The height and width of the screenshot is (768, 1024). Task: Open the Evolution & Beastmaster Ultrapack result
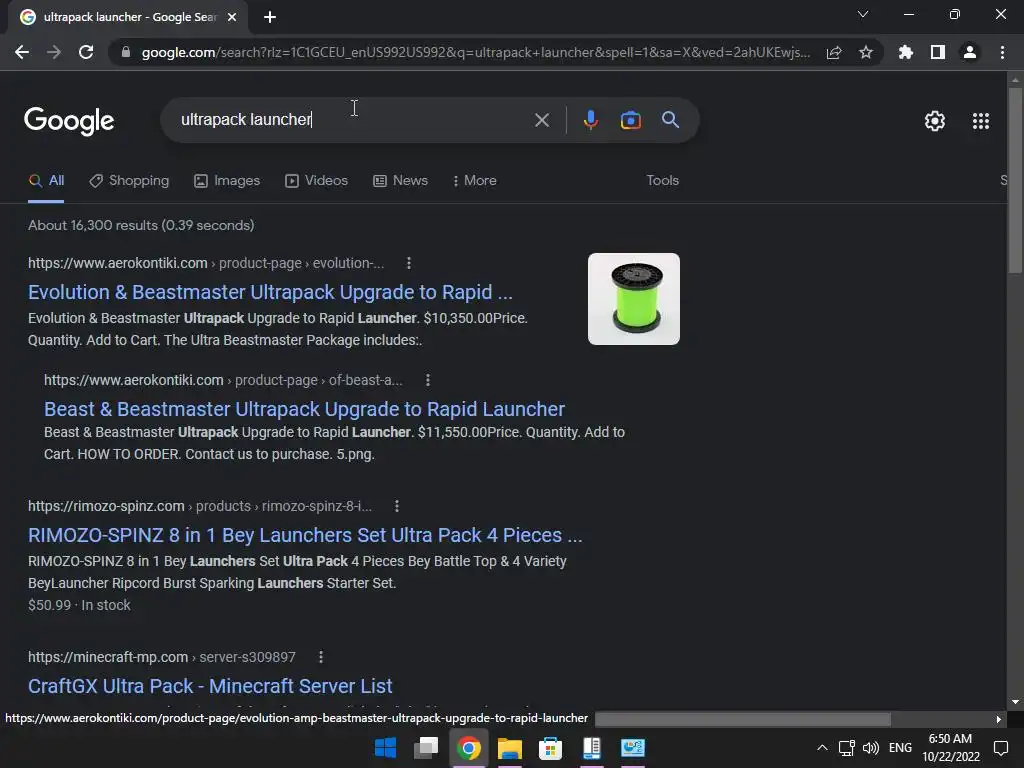(x=270, y=292)
